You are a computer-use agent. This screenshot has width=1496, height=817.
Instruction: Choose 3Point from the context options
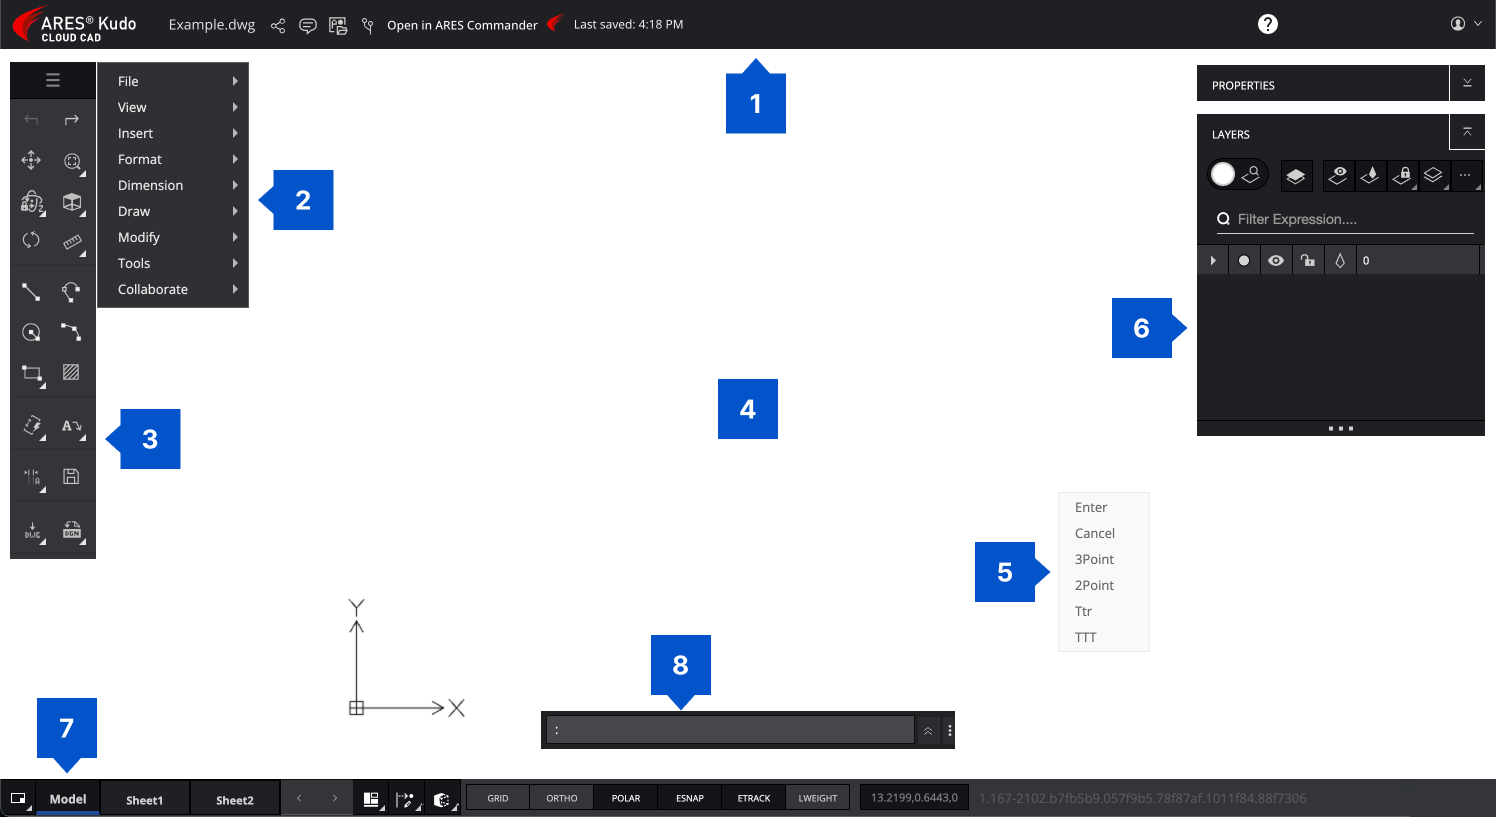[1094, 559]
